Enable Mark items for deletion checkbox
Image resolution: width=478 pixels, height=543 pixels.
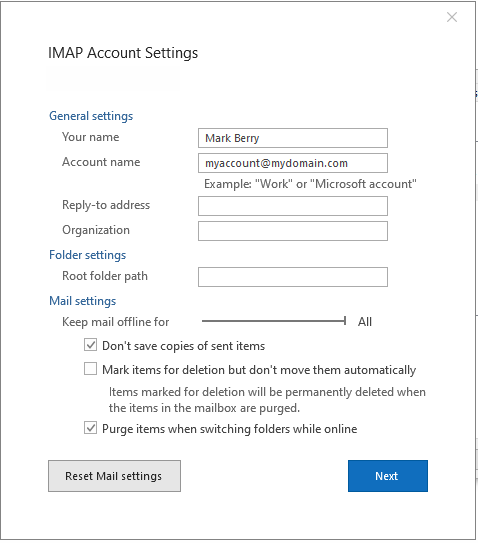90,369
